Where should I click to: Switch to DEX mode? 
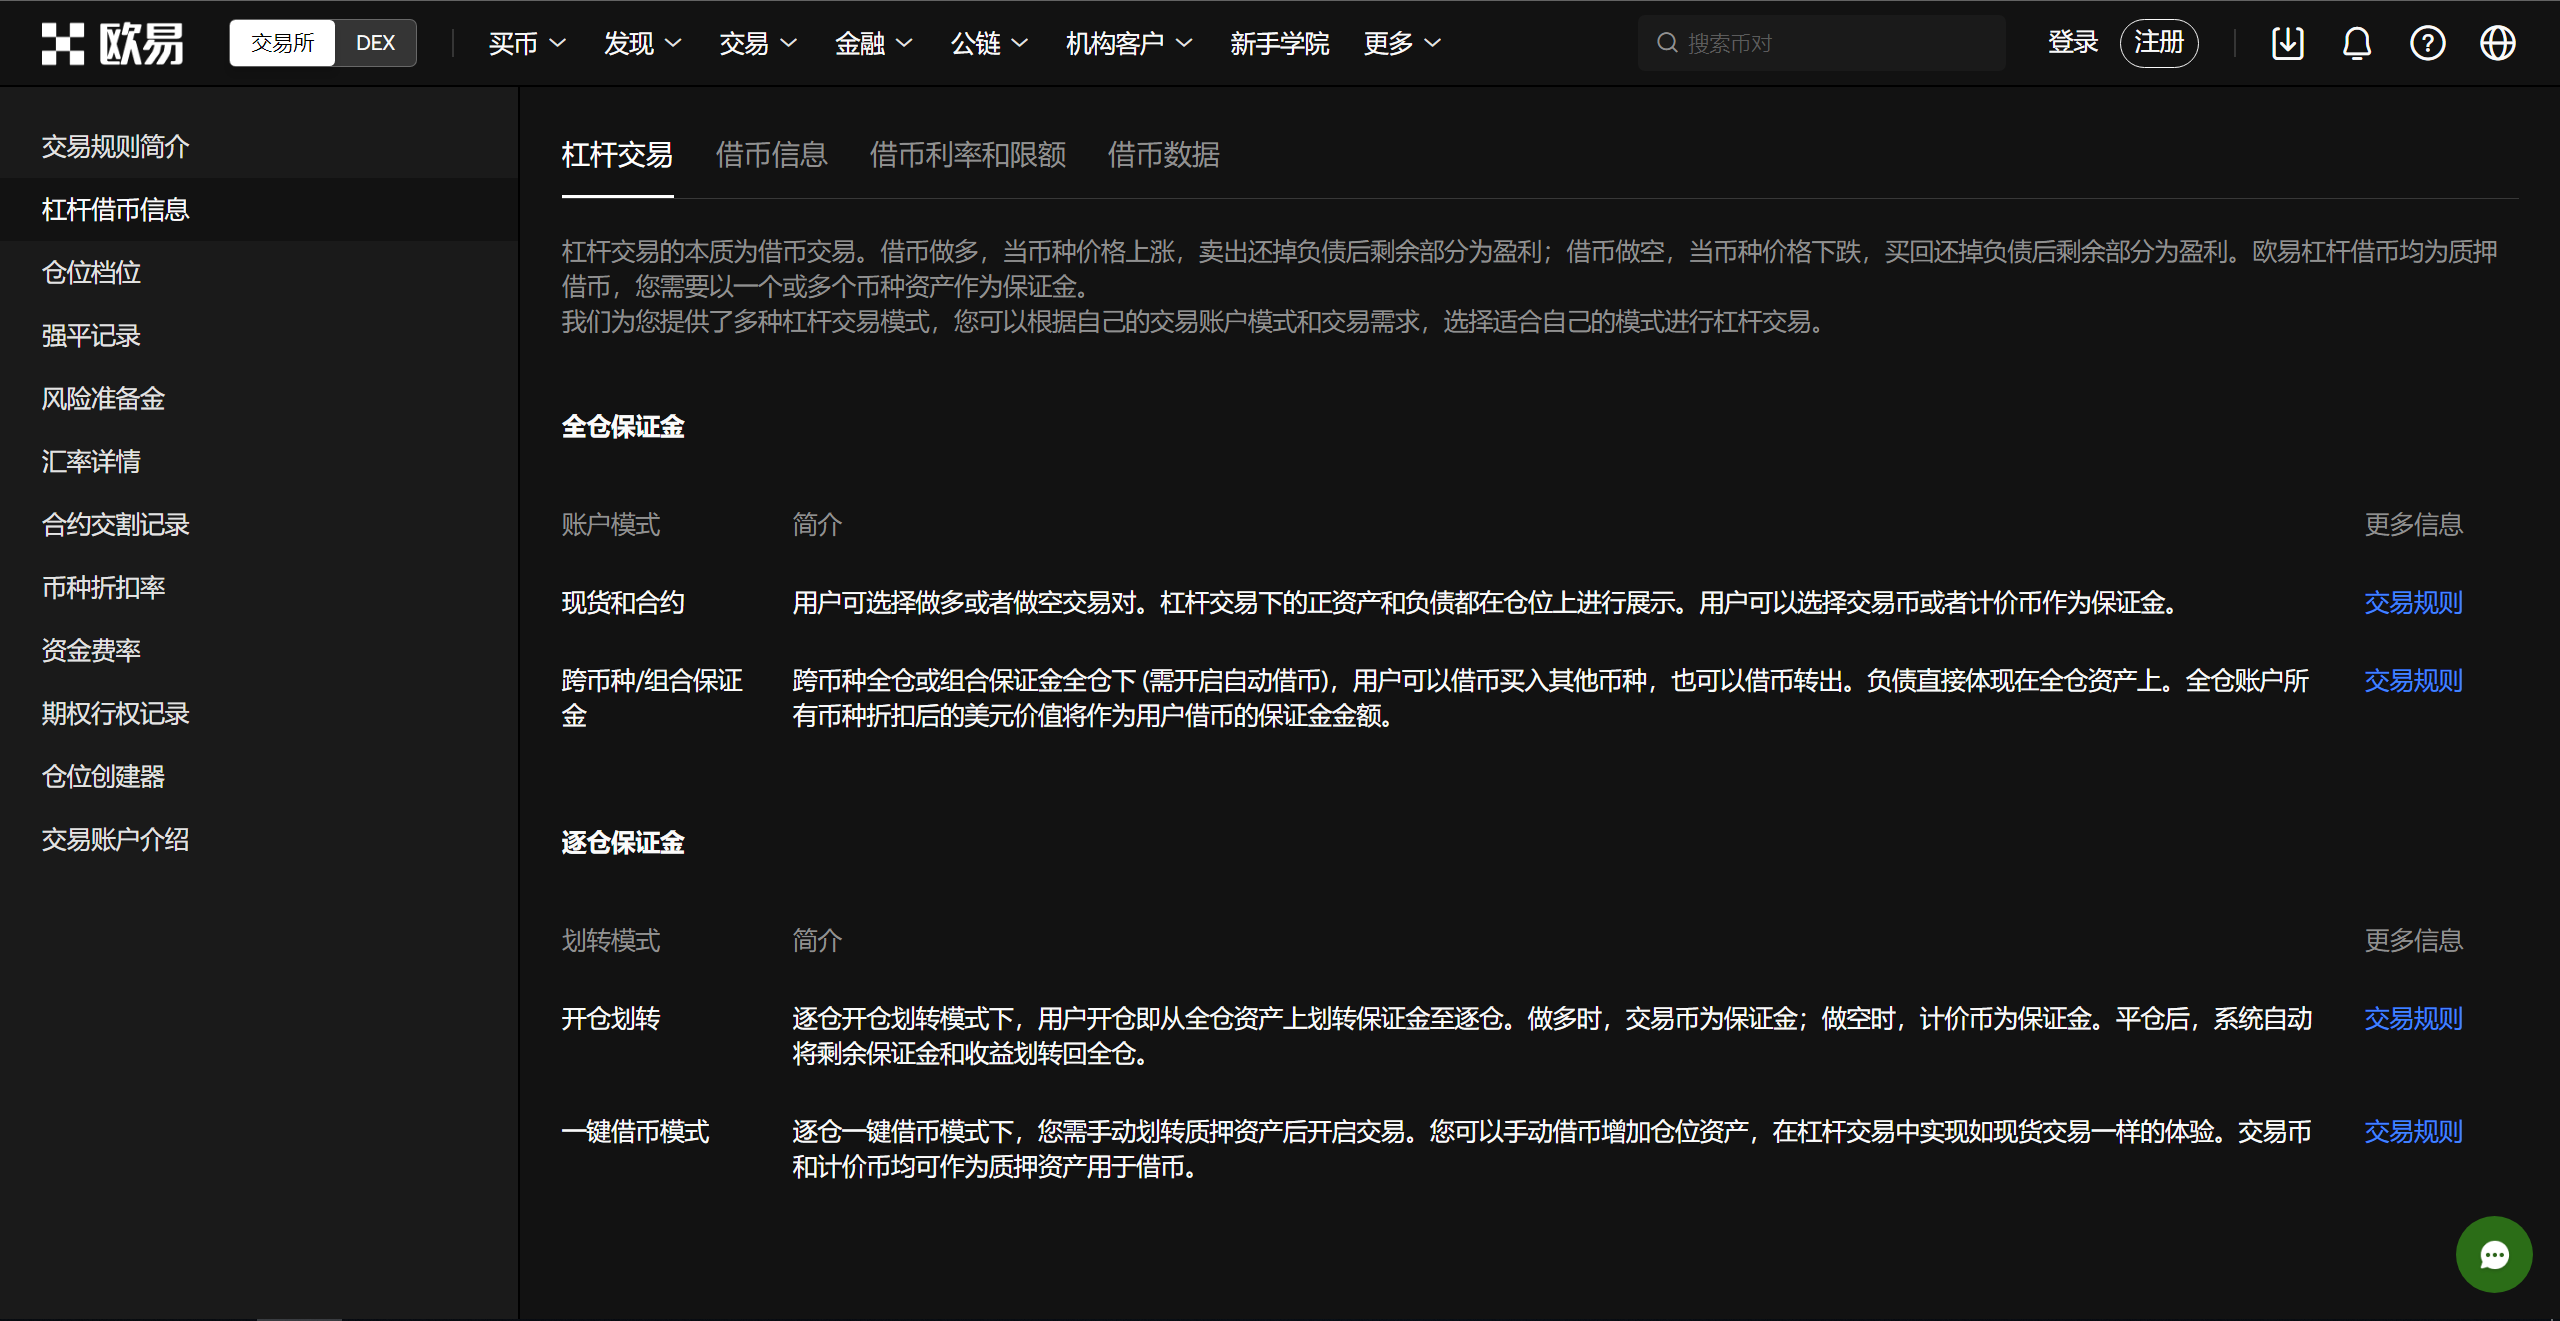(375, 42)
